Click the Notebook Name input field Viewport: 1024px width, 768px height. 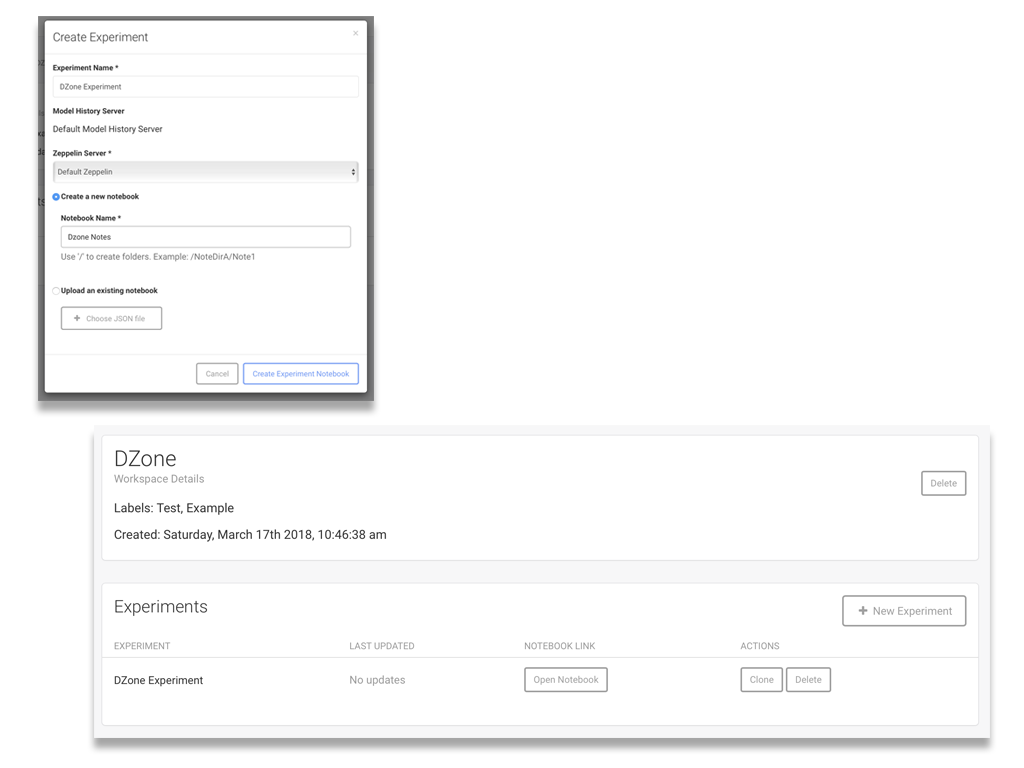pyautogui.click(x=205, y=237)
